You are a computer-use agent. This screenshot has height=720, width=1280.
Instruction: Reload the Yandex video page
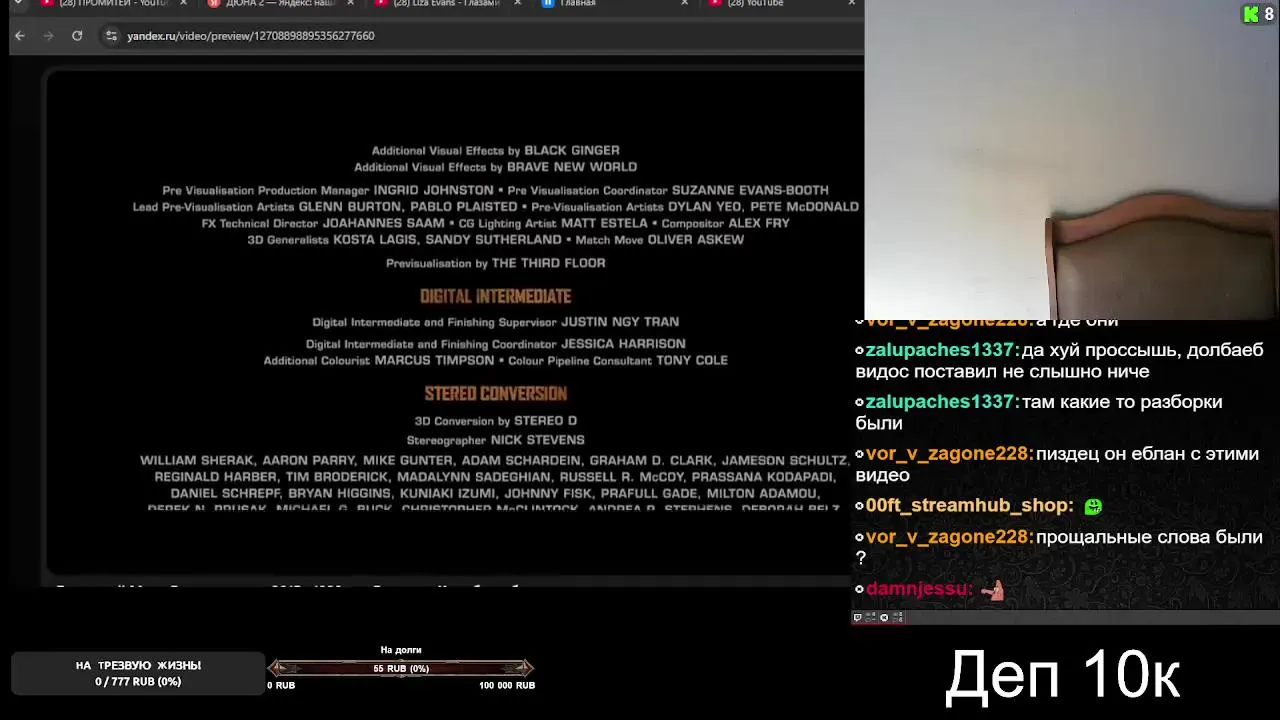click(77, 35)
